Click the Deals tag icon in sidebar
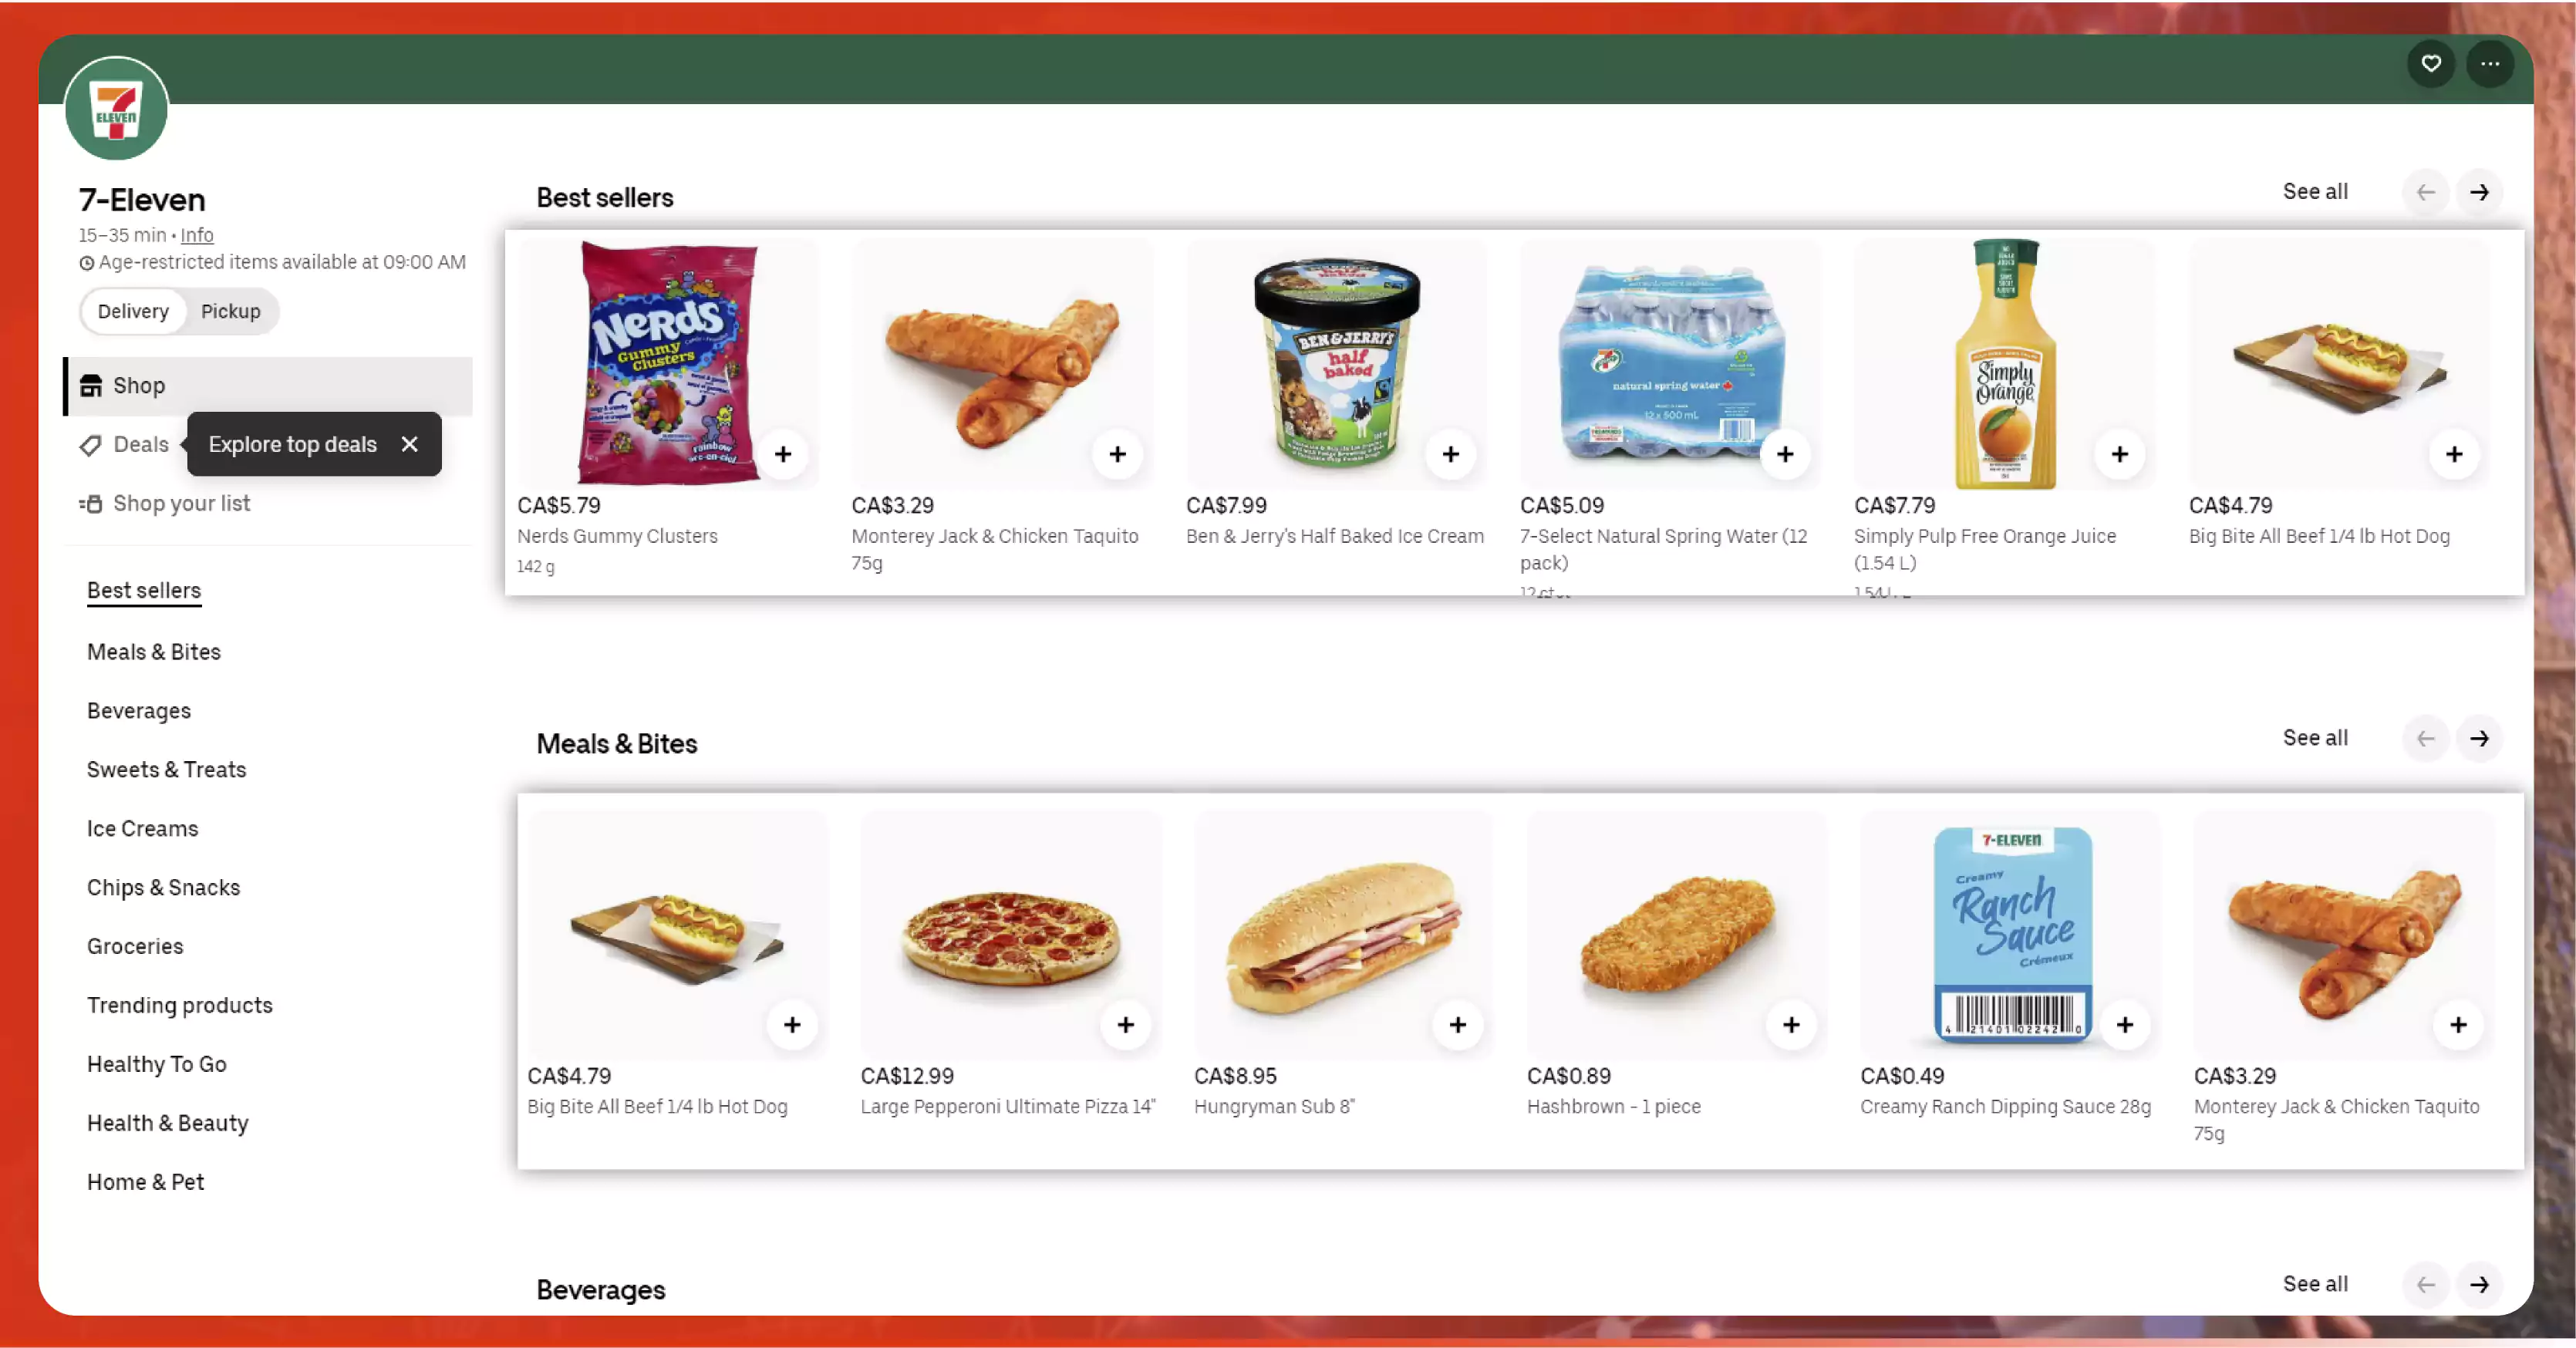The height and width of the screenshot is (1348, 2576). click(89, 443)
